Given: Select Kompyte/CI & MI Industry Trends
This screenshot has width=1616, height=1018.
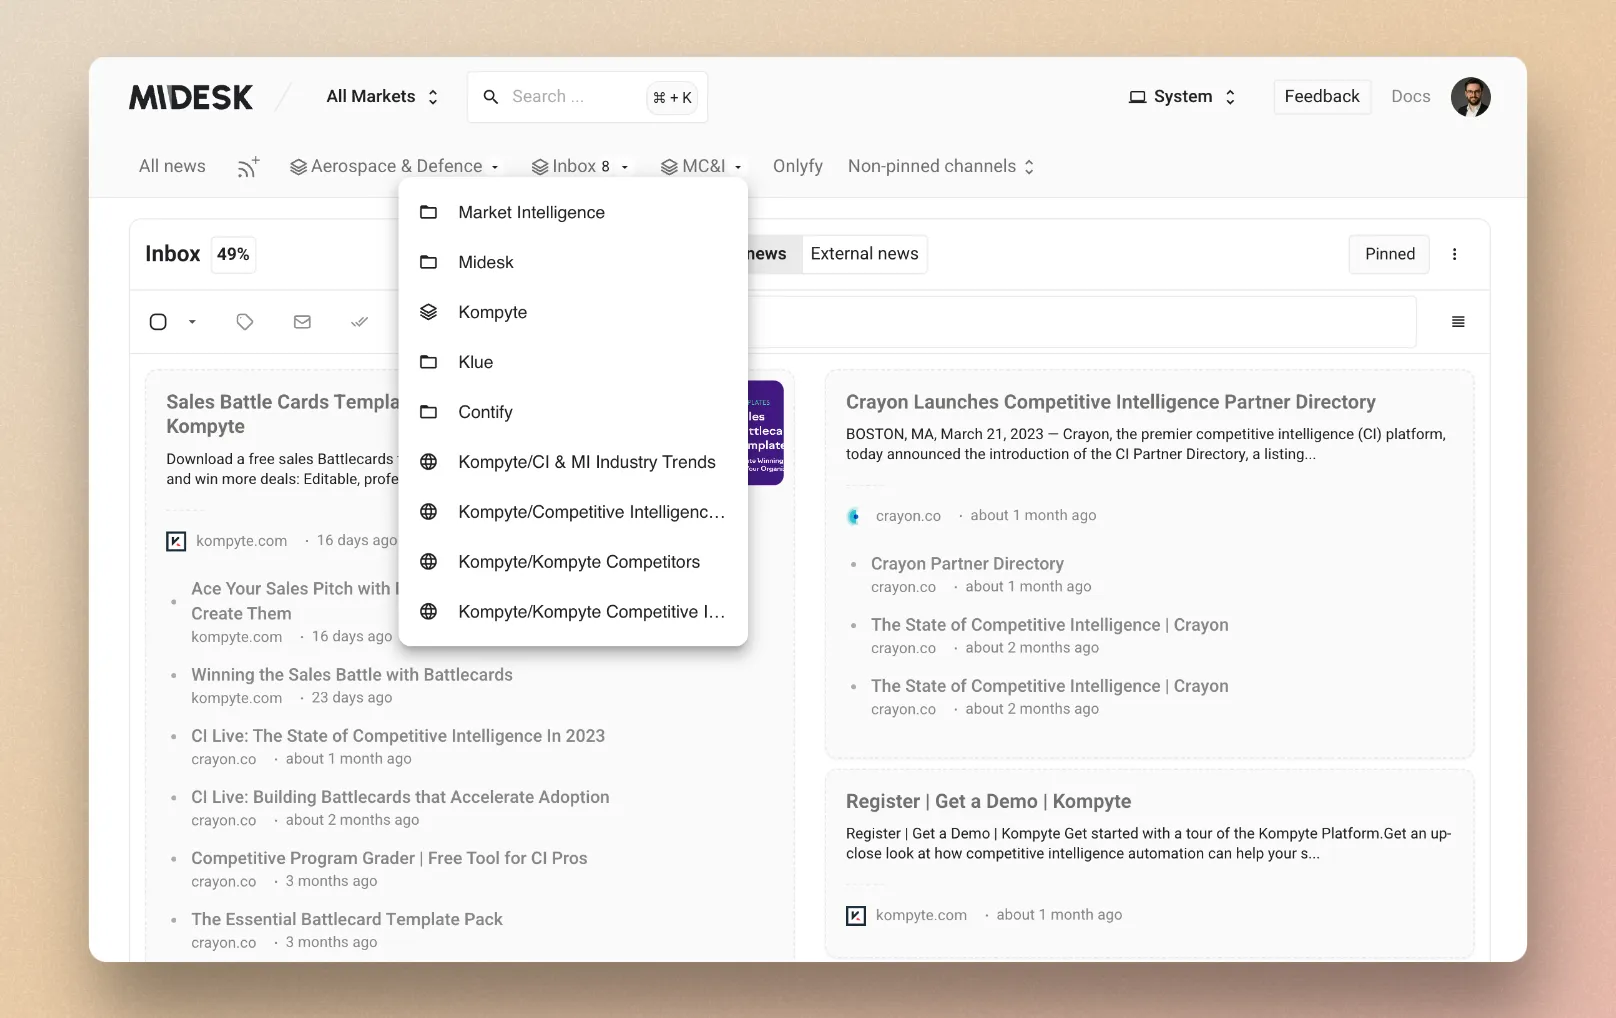Looking at the screenshot, I should (573, 462).
